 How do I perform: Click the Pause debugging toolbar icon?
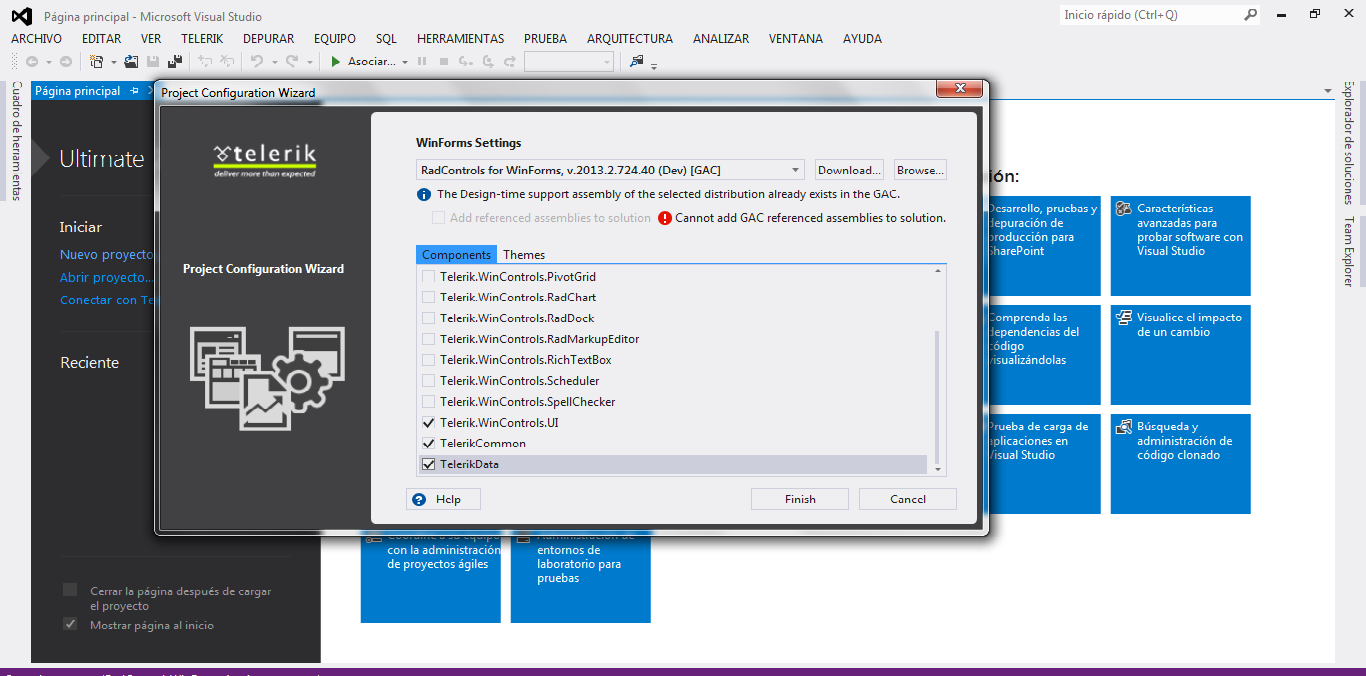tap(422, 62)
